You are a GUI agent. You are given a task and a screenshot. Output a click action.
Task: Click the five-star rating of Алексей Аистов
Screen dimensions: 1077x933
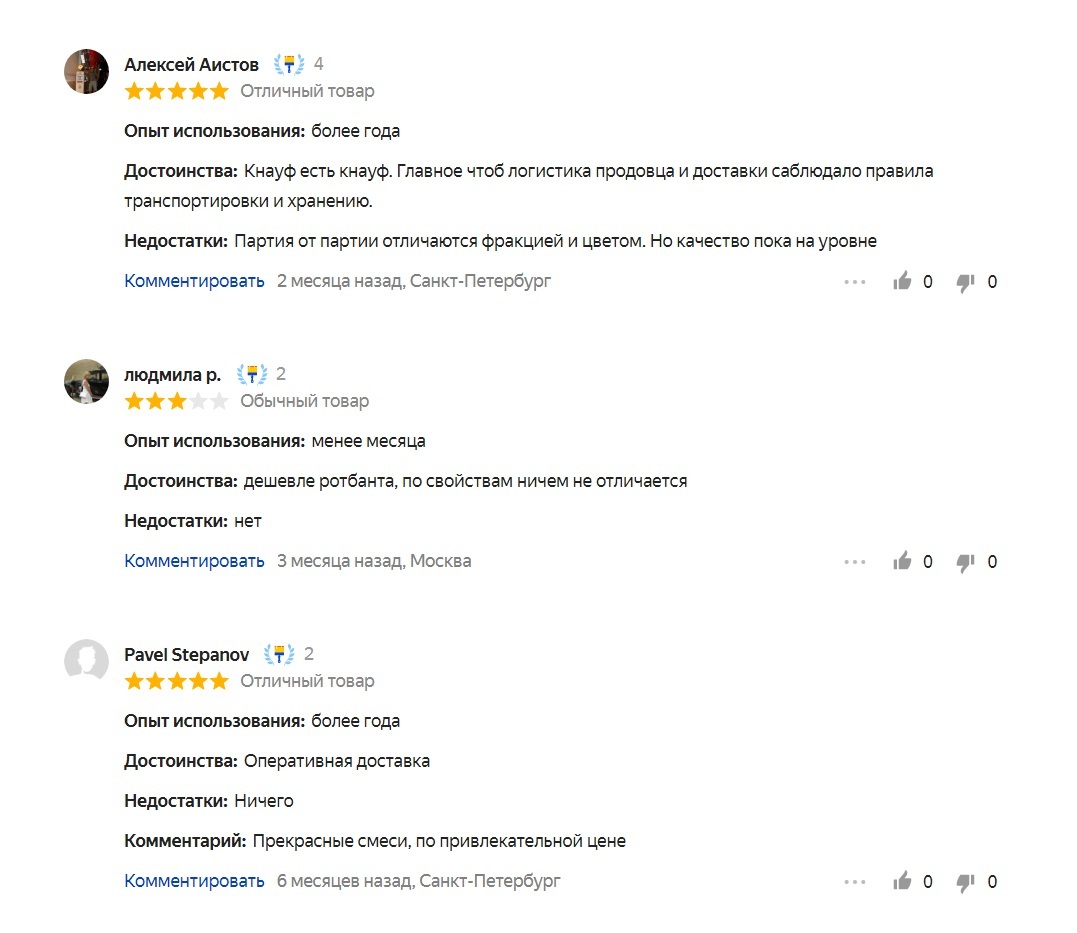(x=177, y=91)
